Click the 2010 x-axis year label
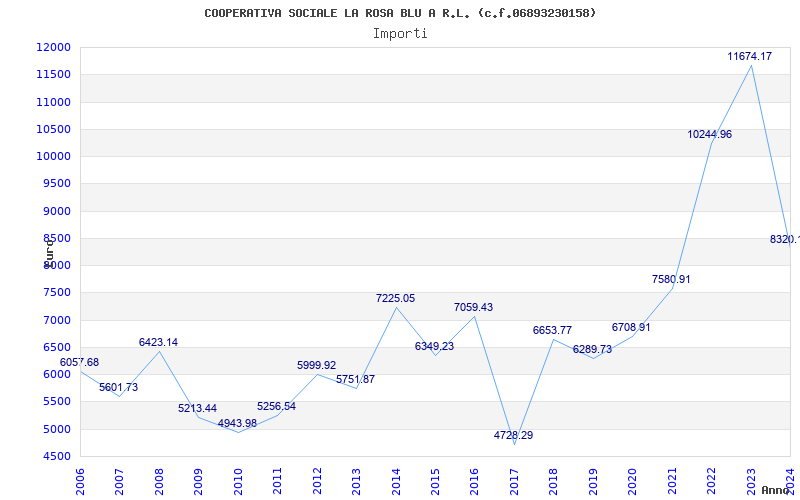Image resolution: width=800 pixels, height=500 pixels. pyautogui.click(x=238, y=482)
